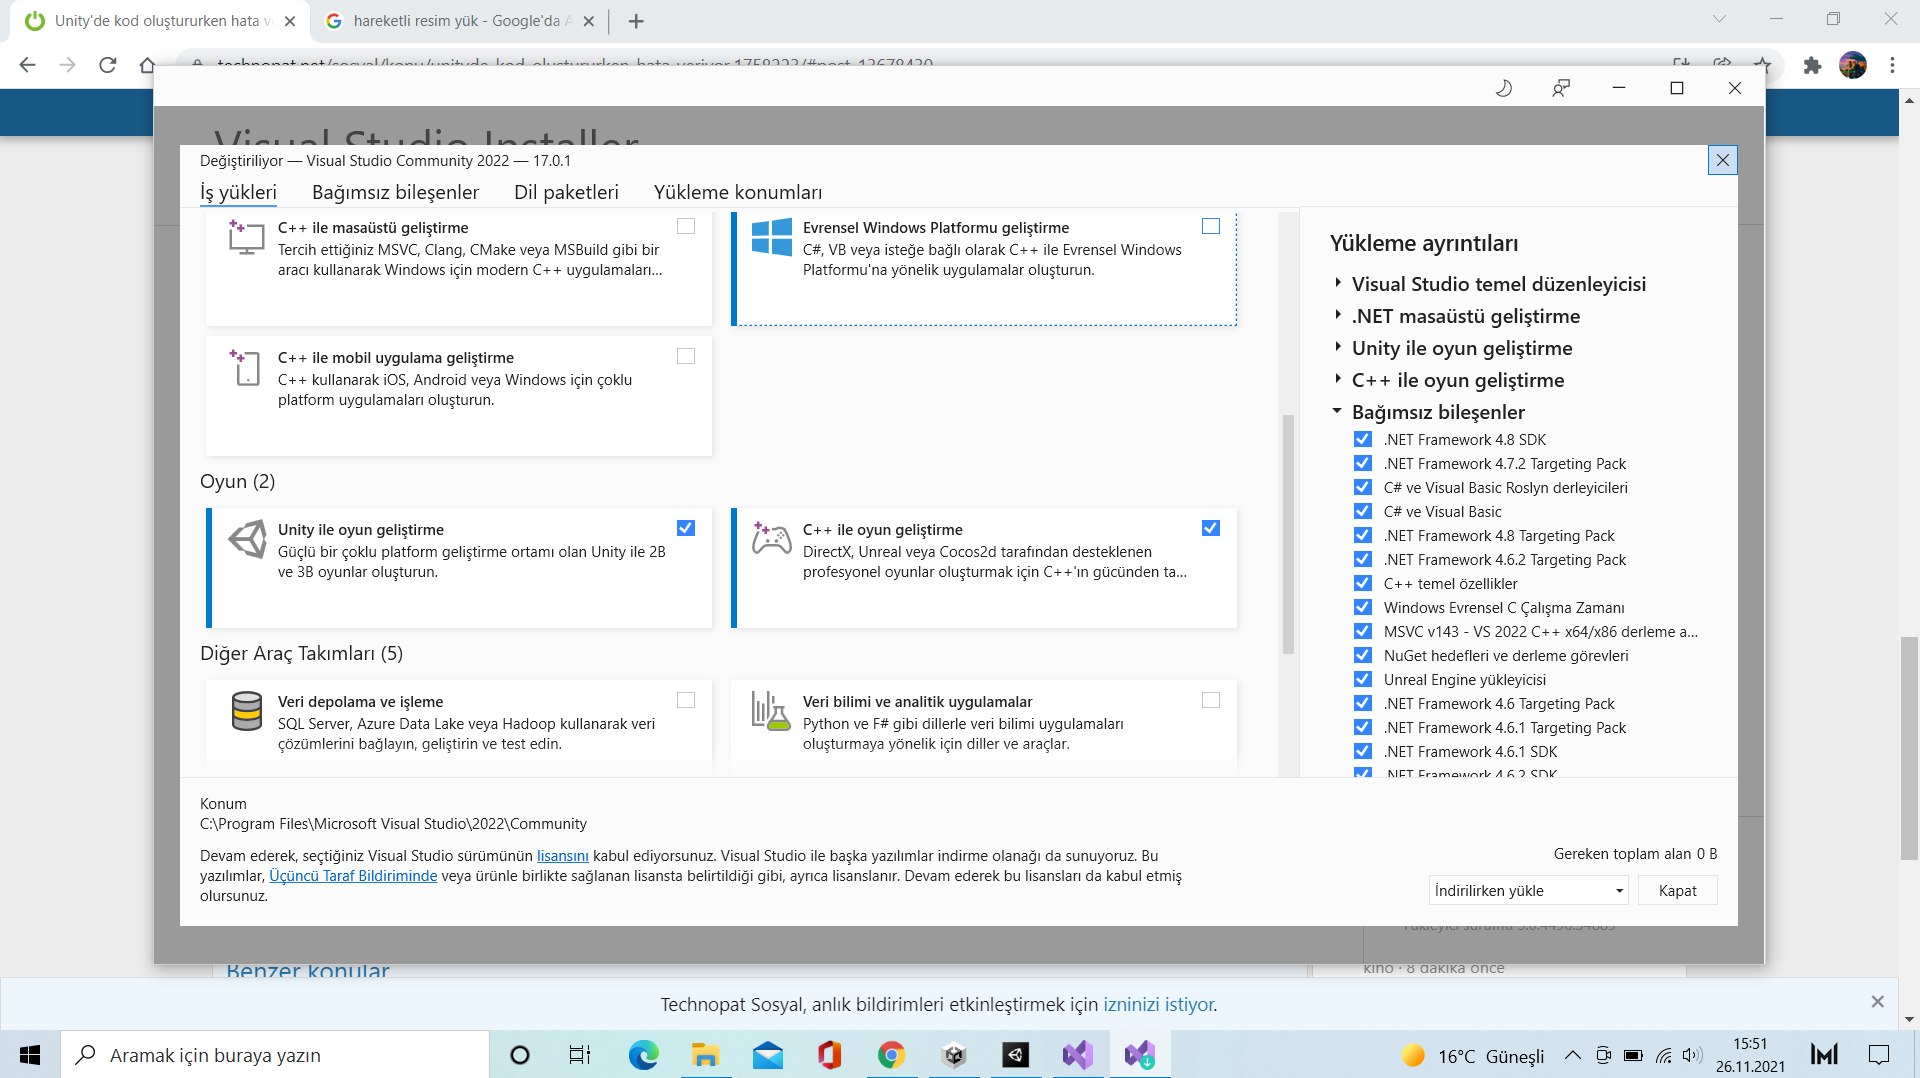Open File Explorer from the taskbar
The image size is (1920, 1078).
(x=705, y=1055)
